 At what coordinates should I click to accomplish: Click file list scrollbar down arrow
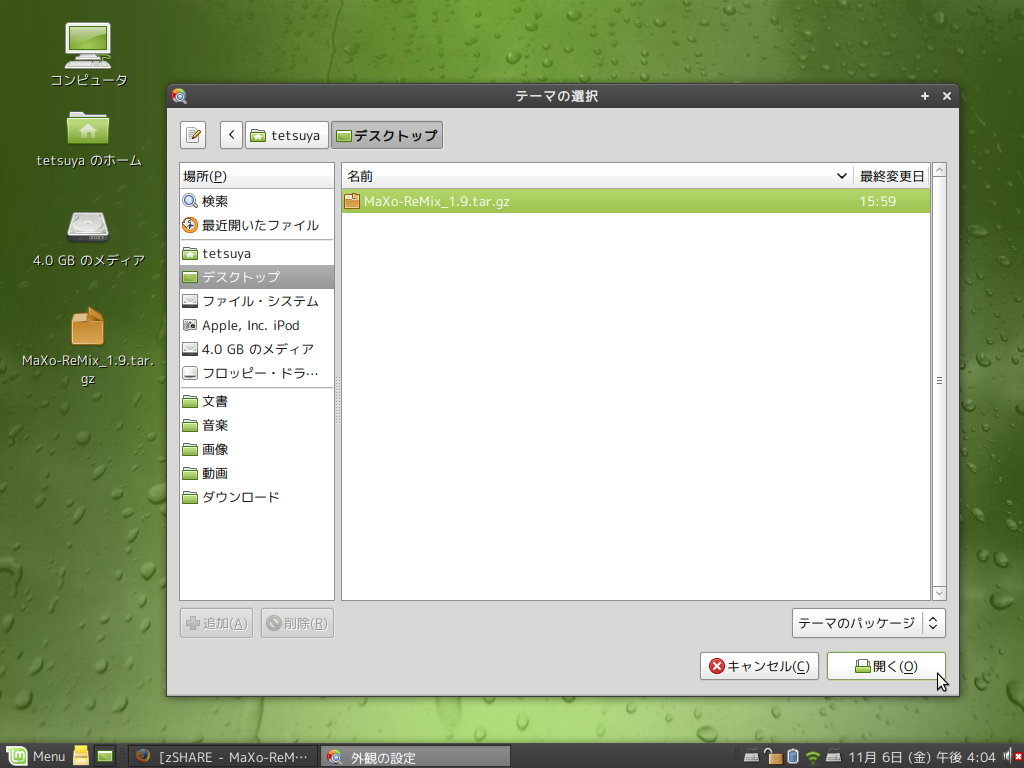click(939, 593)
